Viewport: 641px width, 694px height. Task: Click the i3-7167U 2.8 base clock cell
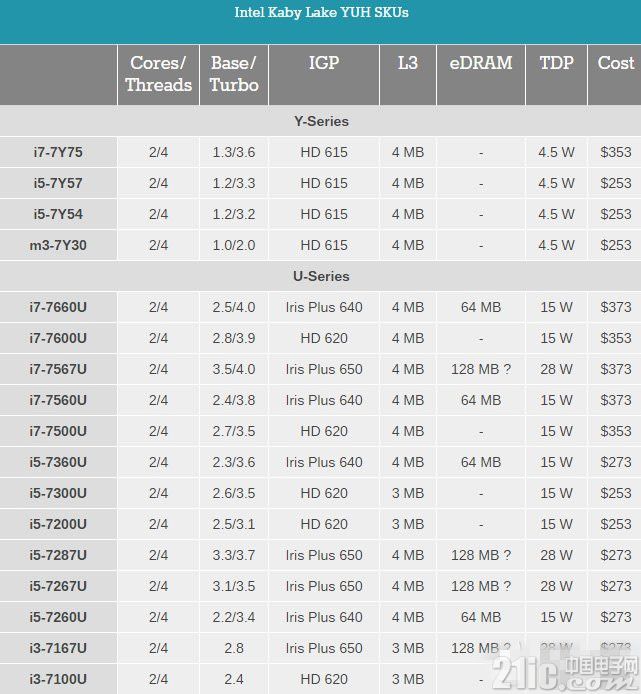pyautogui.click(x=234, y=648)
